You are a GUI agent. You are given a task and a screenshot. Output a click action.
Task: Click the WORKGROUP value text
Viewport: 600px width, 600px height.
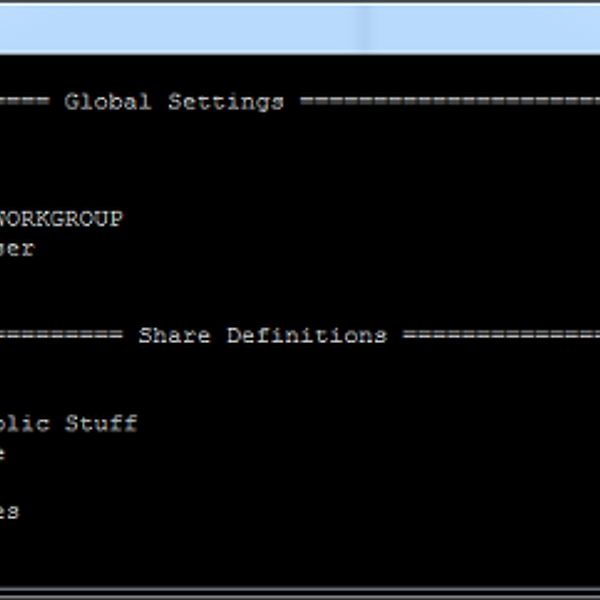[x=60, y=219]
